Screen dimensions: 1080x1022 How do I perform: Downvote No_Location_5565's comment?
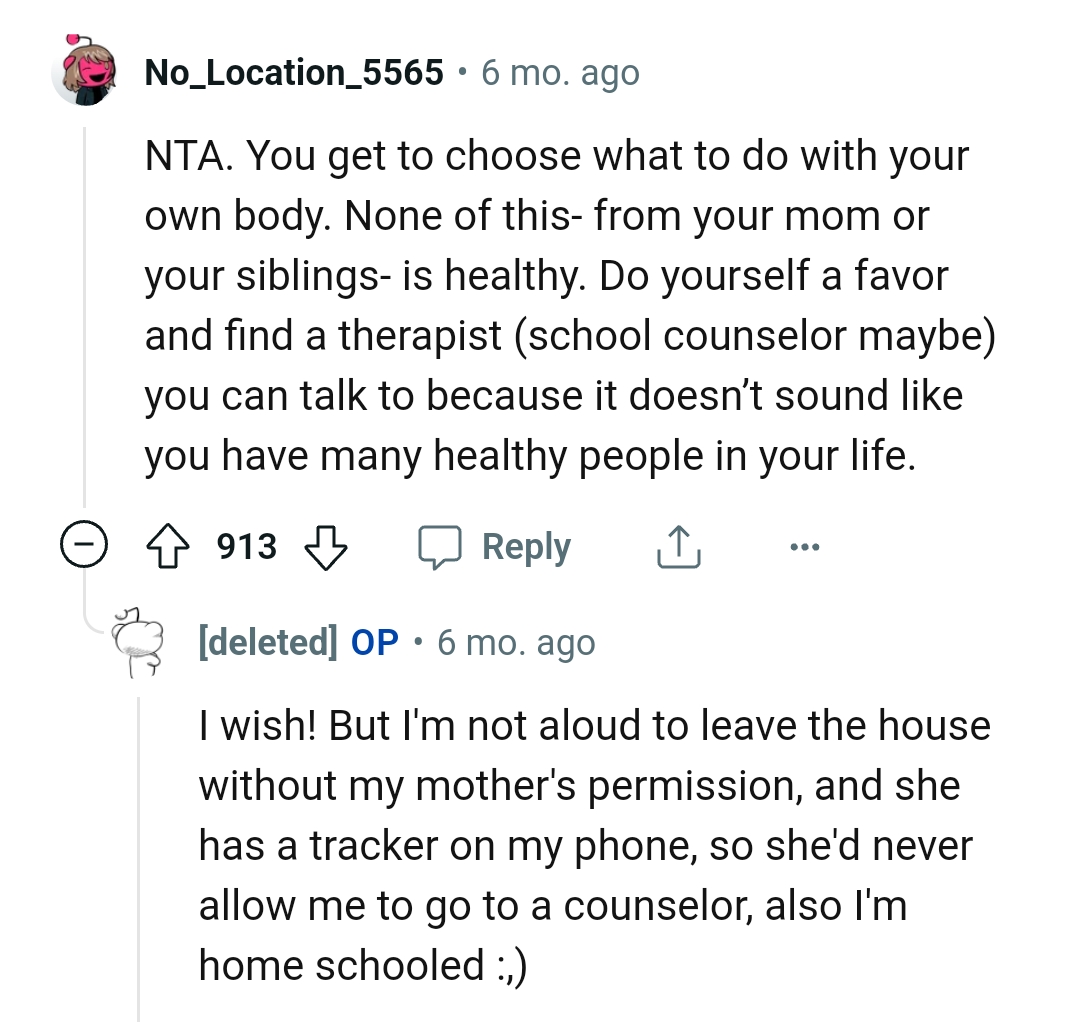[x=327, y=546]
